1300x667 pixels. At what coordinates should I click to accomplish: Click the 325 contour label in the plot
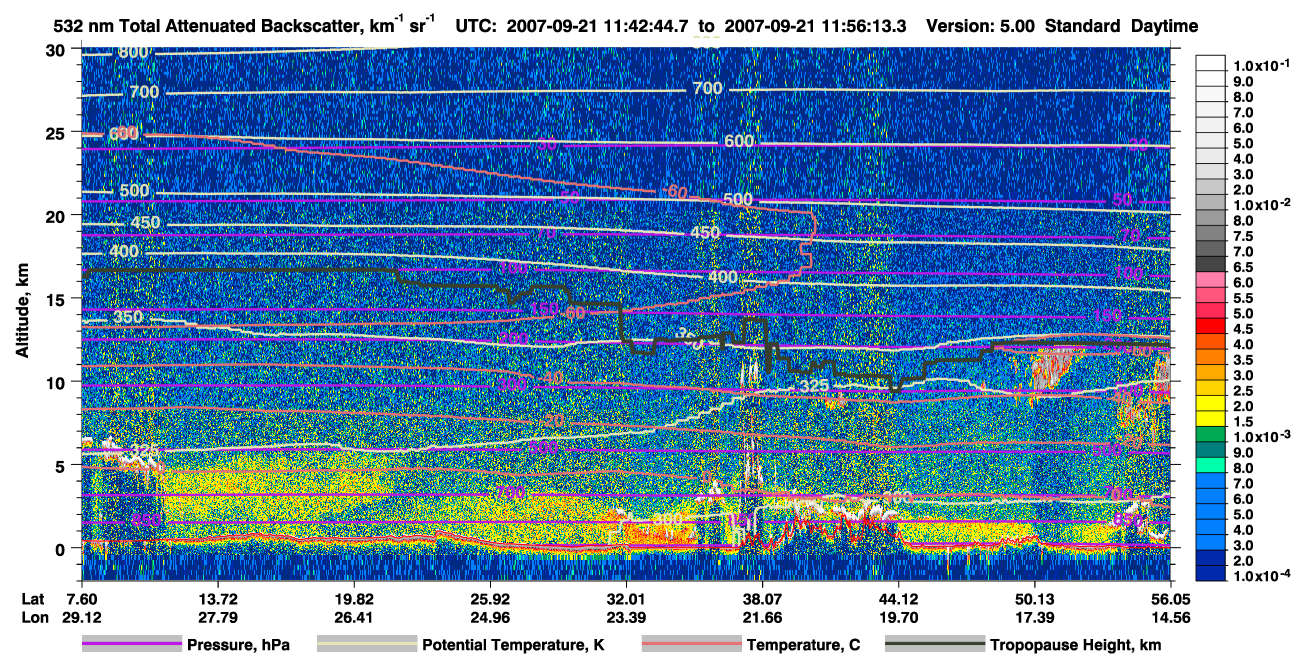point(814,385)
